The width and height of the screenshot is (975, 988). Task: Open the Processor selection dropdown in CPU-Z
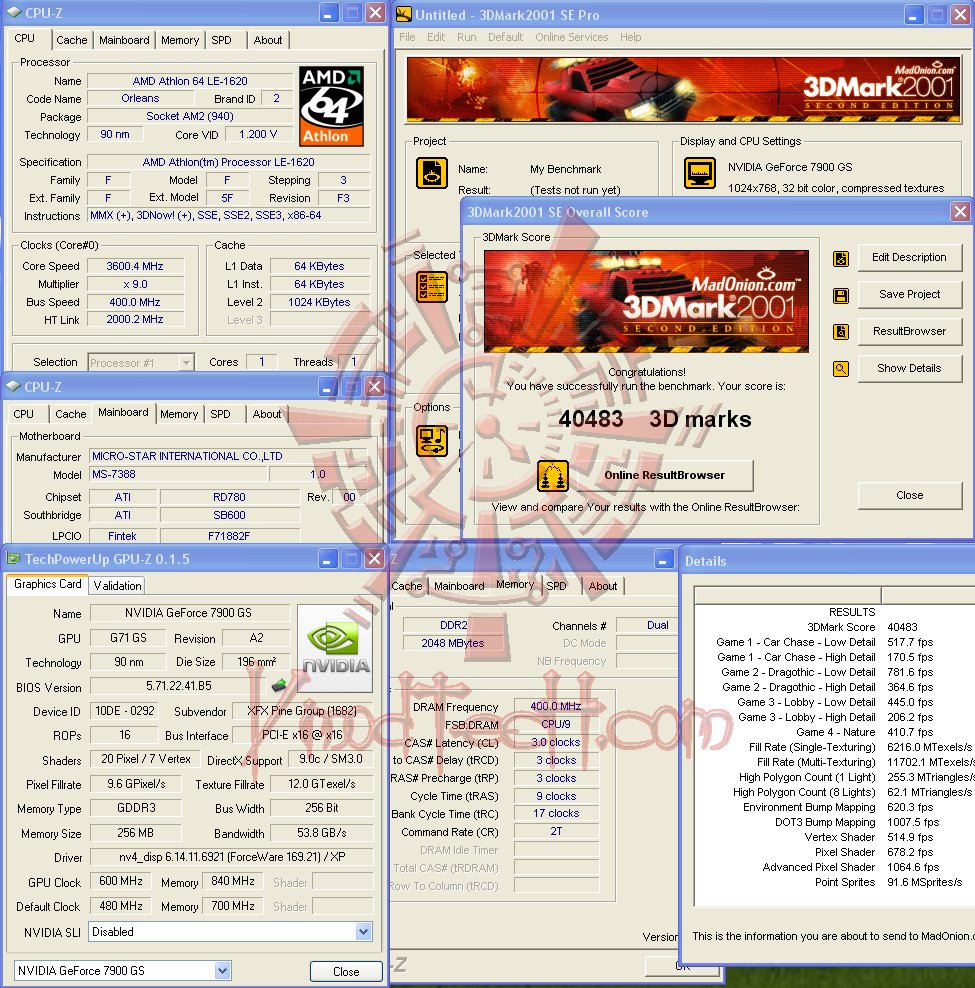(186, 362)
